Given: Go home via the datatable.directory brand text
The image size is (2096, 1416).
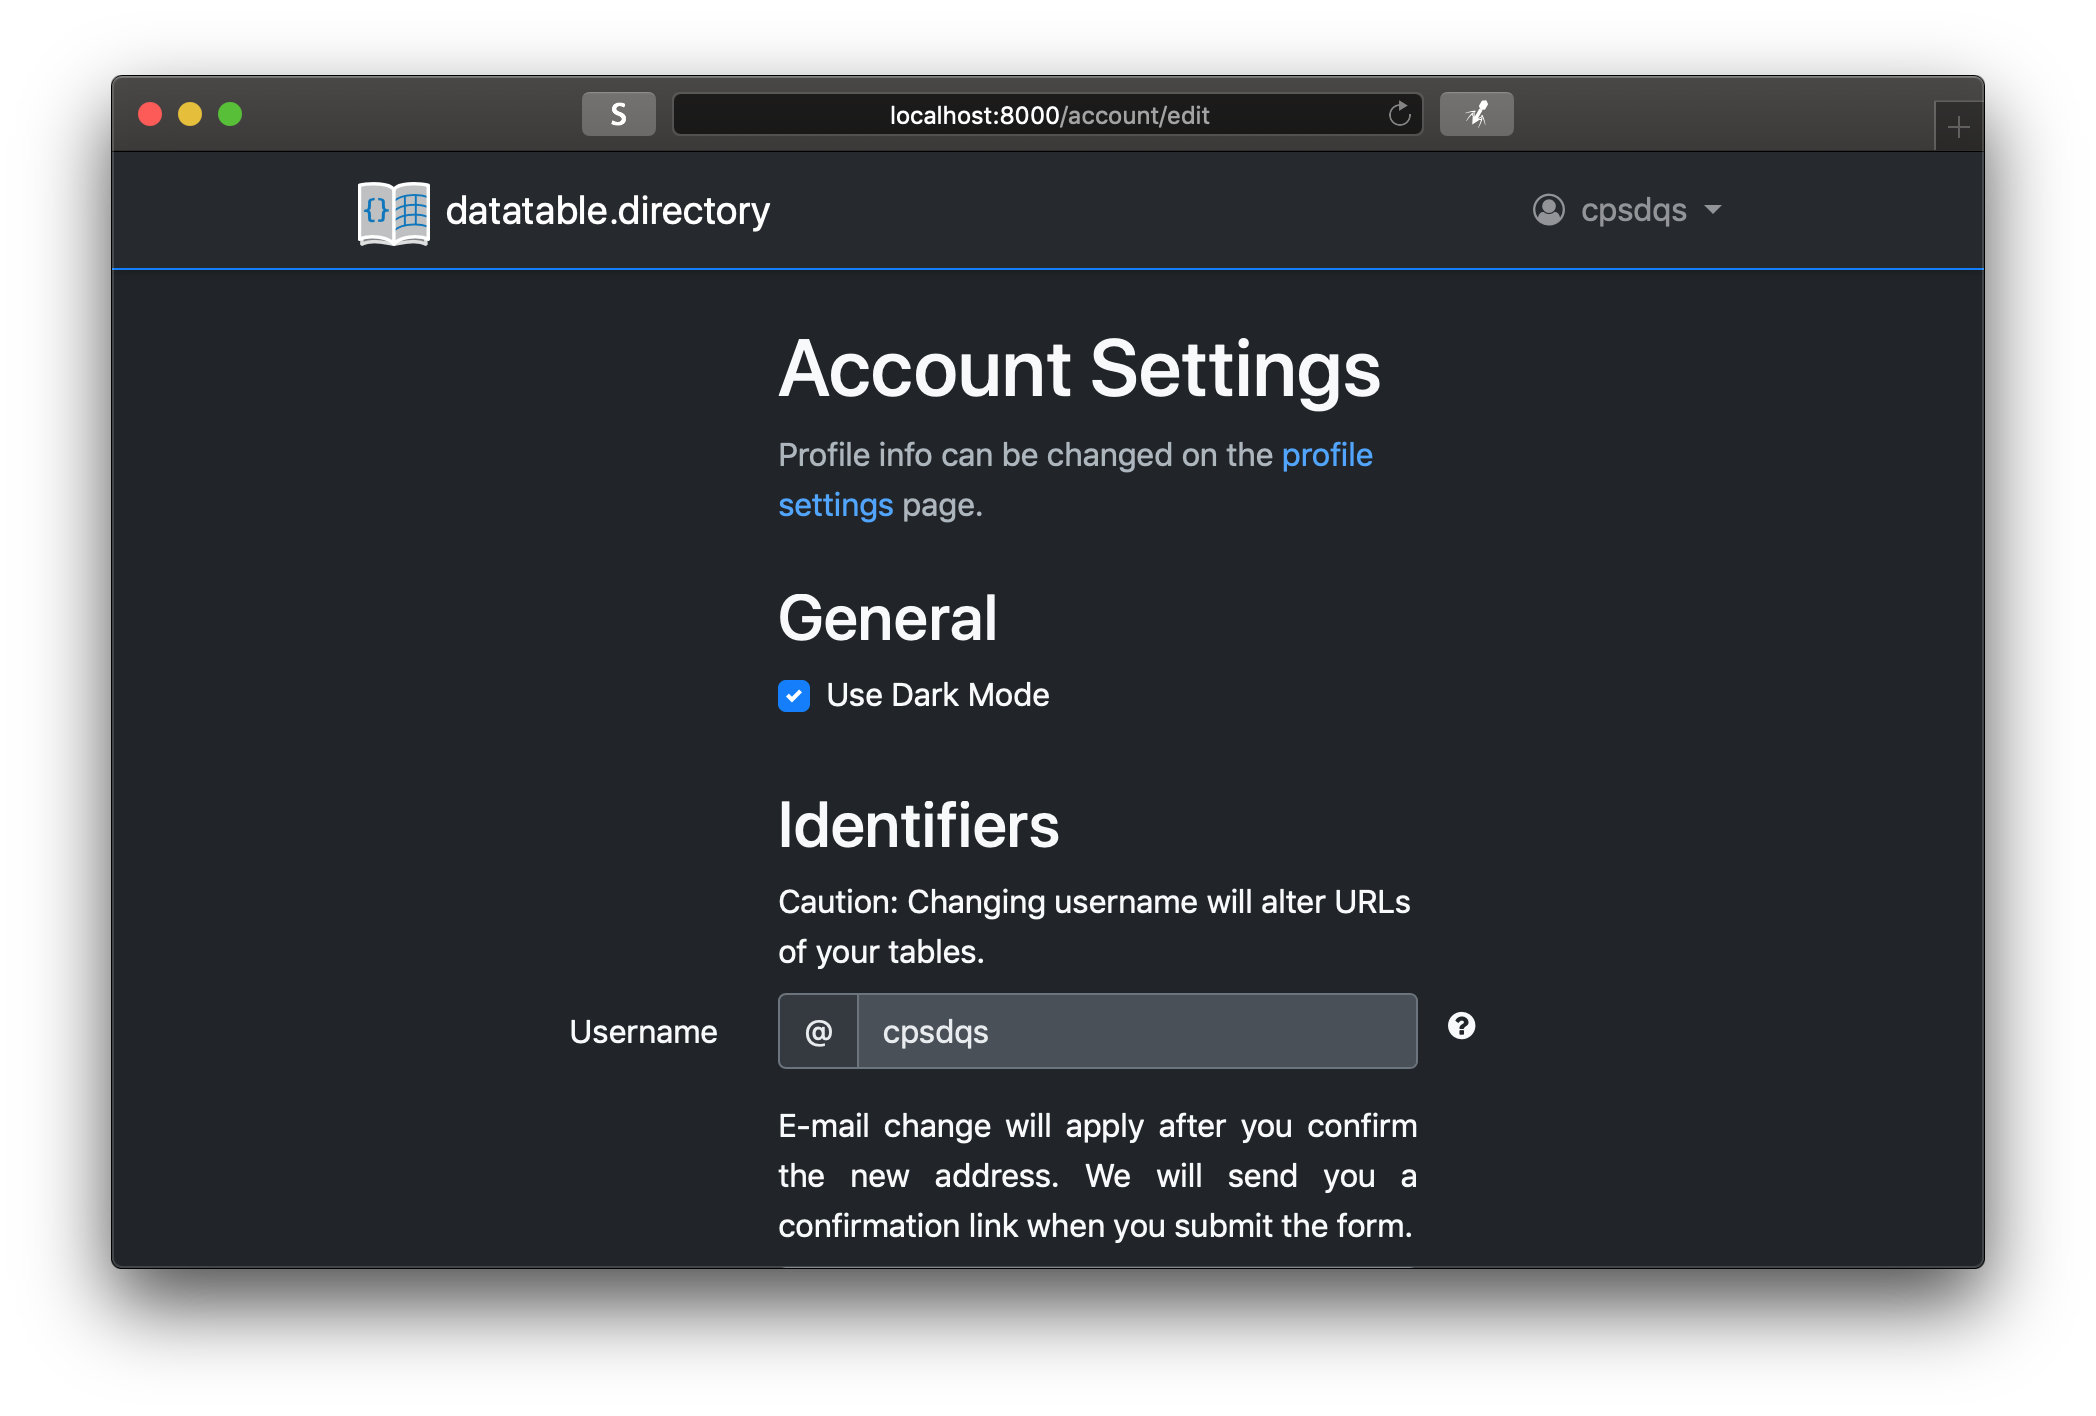Looking at the screenshot, I should [x=607, y=212].
